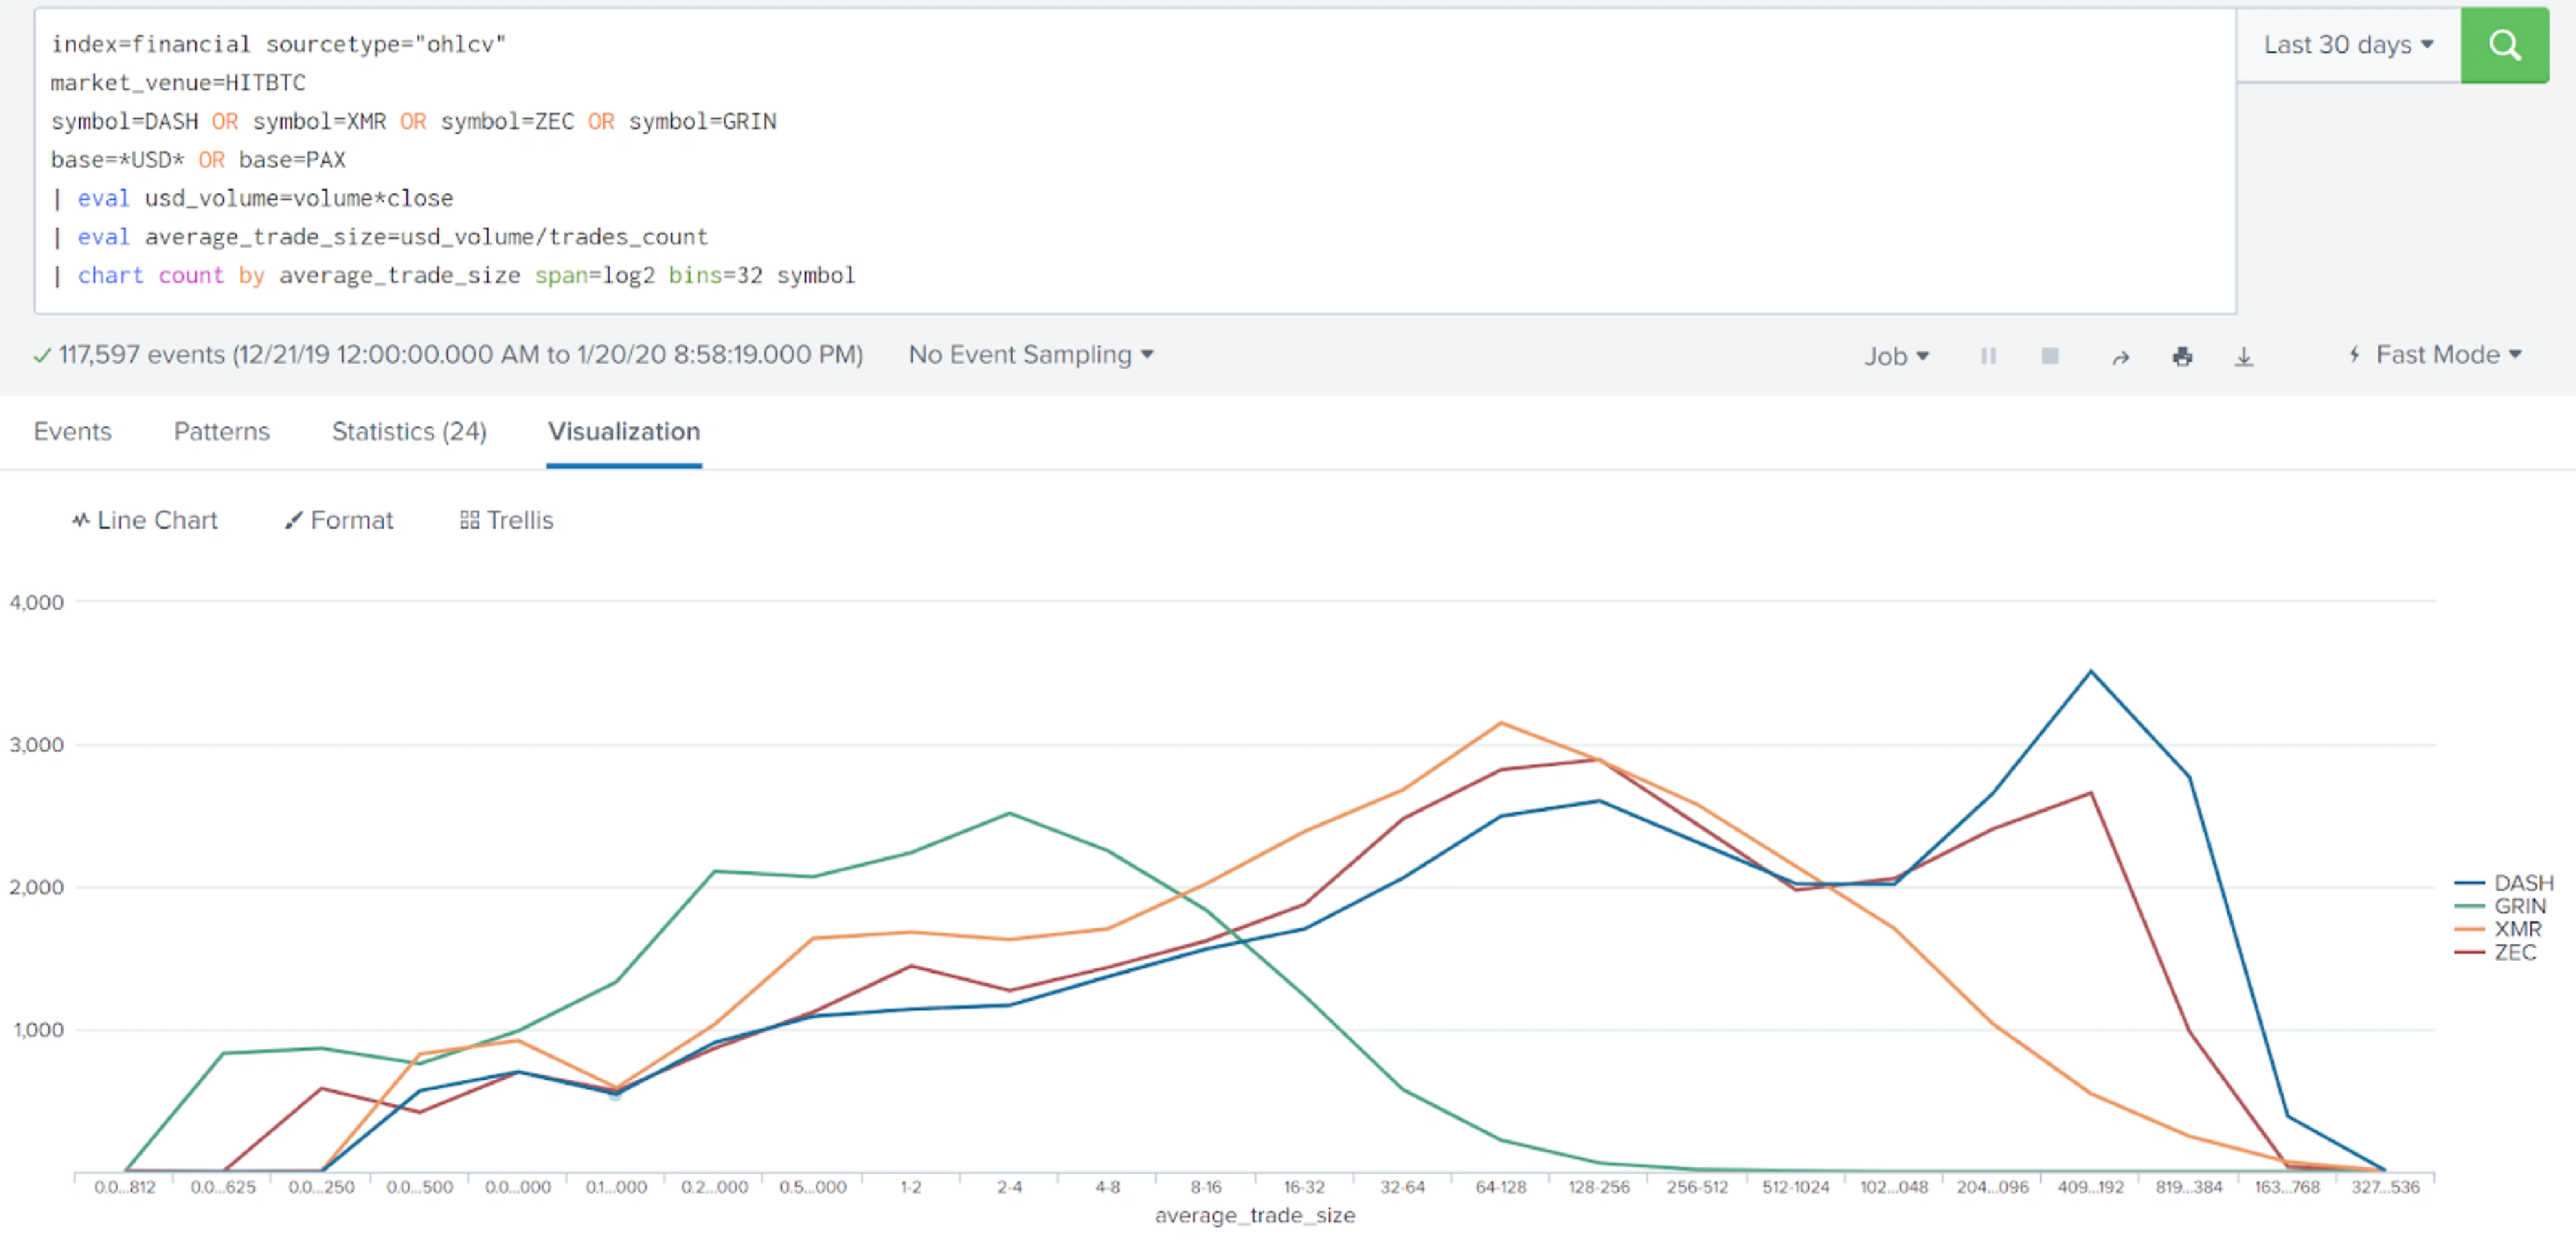Screen dimensions: 2576x1253
Task: Click the XMR peak point at 64-128
Action: tap(1500, 722)
